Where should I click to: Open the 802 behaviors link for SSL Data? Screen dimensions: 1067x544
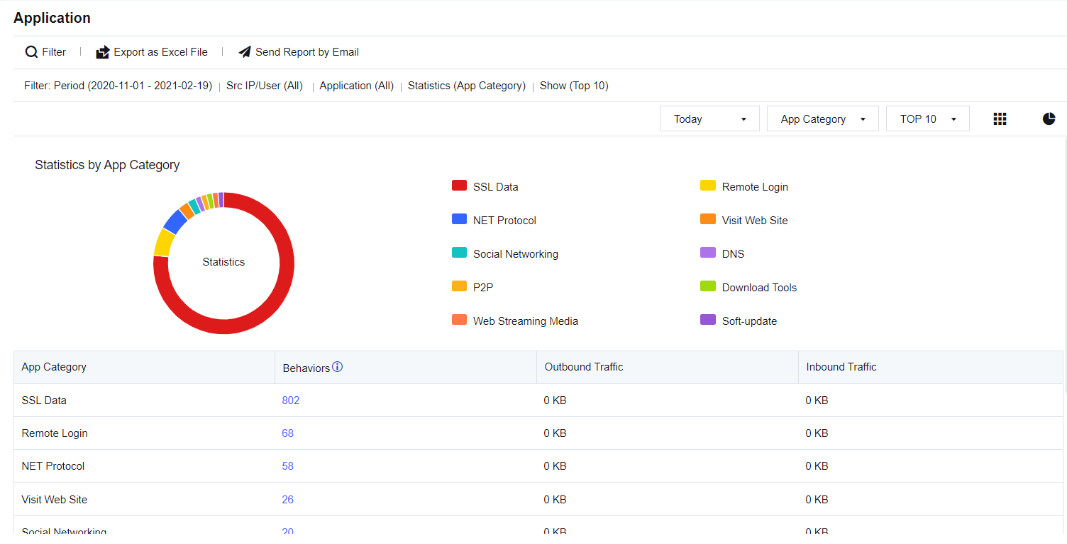[290, 400]
